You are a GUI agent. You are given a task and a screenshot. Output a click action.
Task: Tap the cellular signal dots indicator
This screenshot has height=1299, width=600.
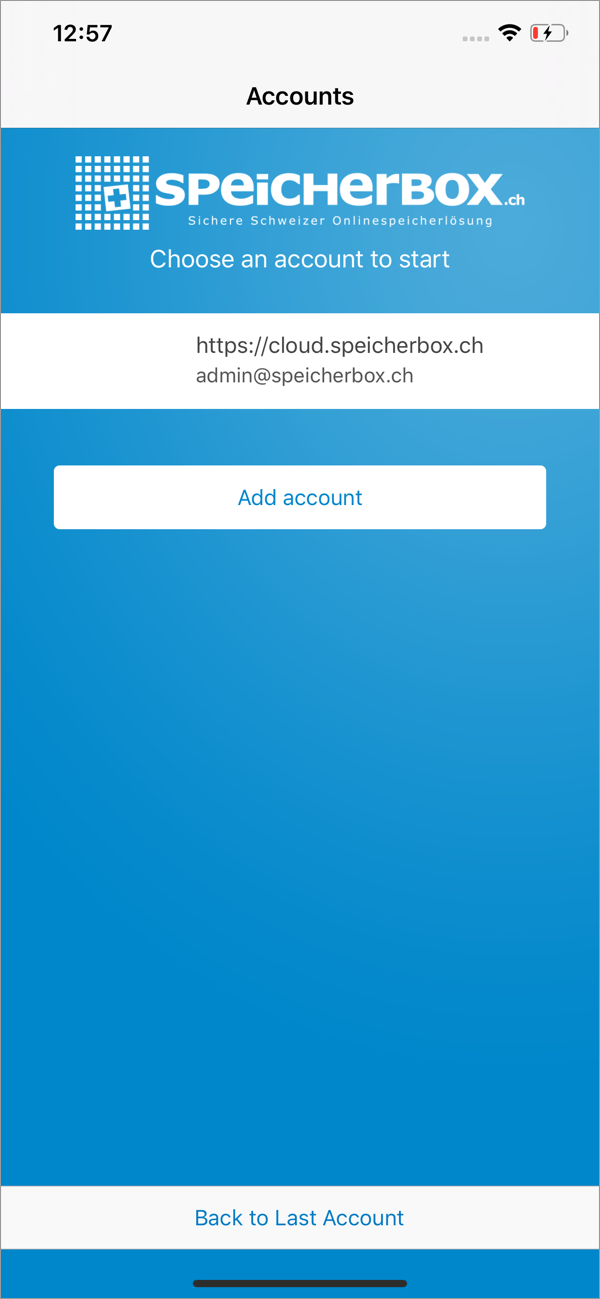pos(476,38)
